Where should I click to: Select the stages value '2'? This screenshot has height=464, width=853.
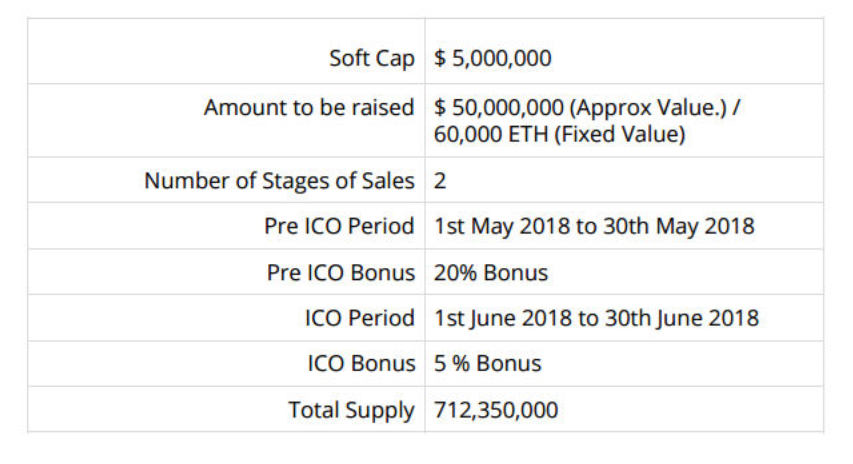click(440, 181)
